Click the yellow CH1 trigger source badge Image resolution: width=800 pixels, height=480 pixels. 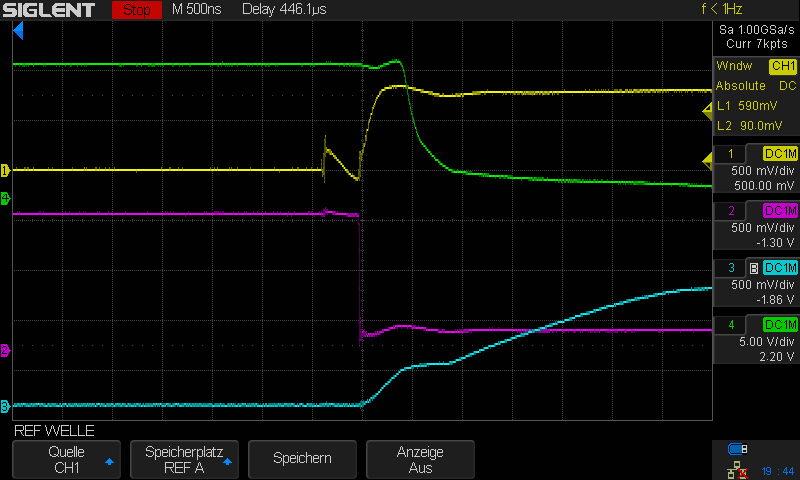pos(783,66)
